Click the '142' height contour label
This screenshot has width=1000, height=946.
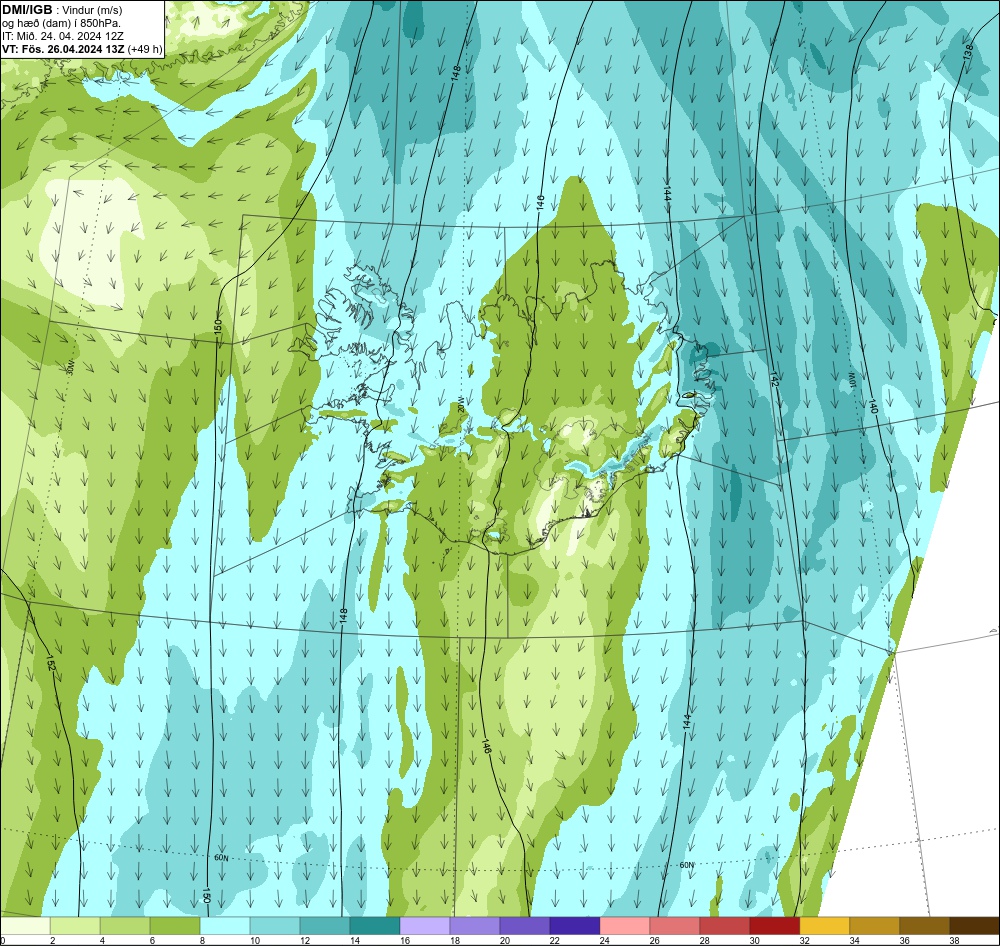pyautogui.click(x=774, y=379)
